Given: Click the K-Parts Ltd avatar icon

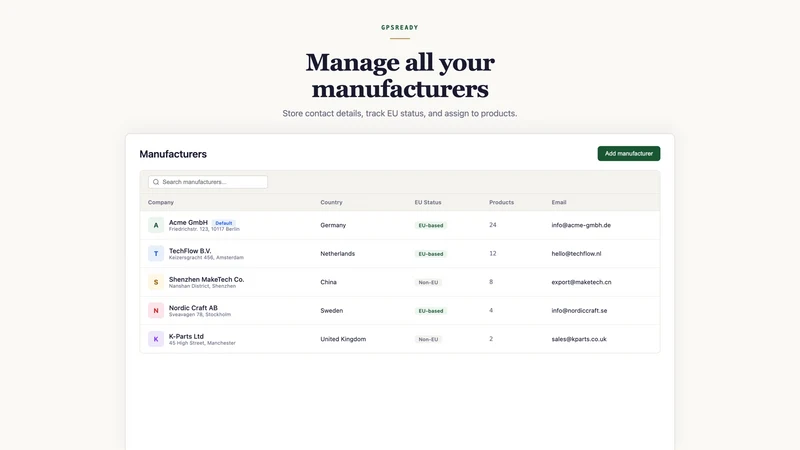Looking at the screenshot, I should [x=156, y=339].
